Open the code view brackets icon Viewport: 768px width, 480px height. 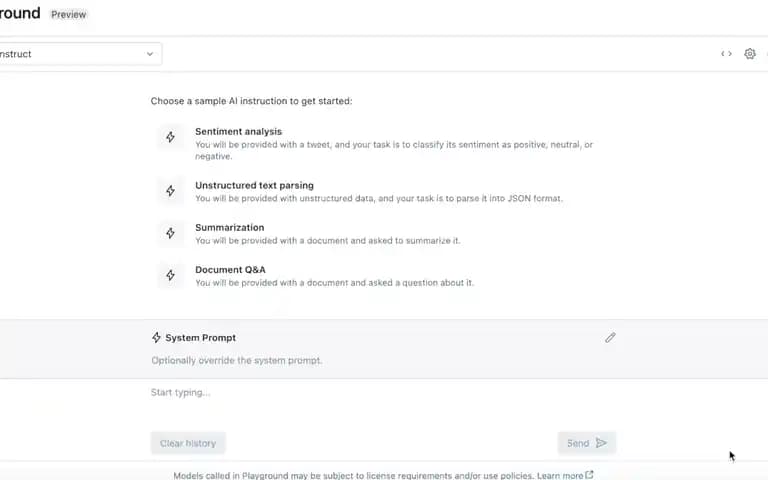(x=726, y=54)
